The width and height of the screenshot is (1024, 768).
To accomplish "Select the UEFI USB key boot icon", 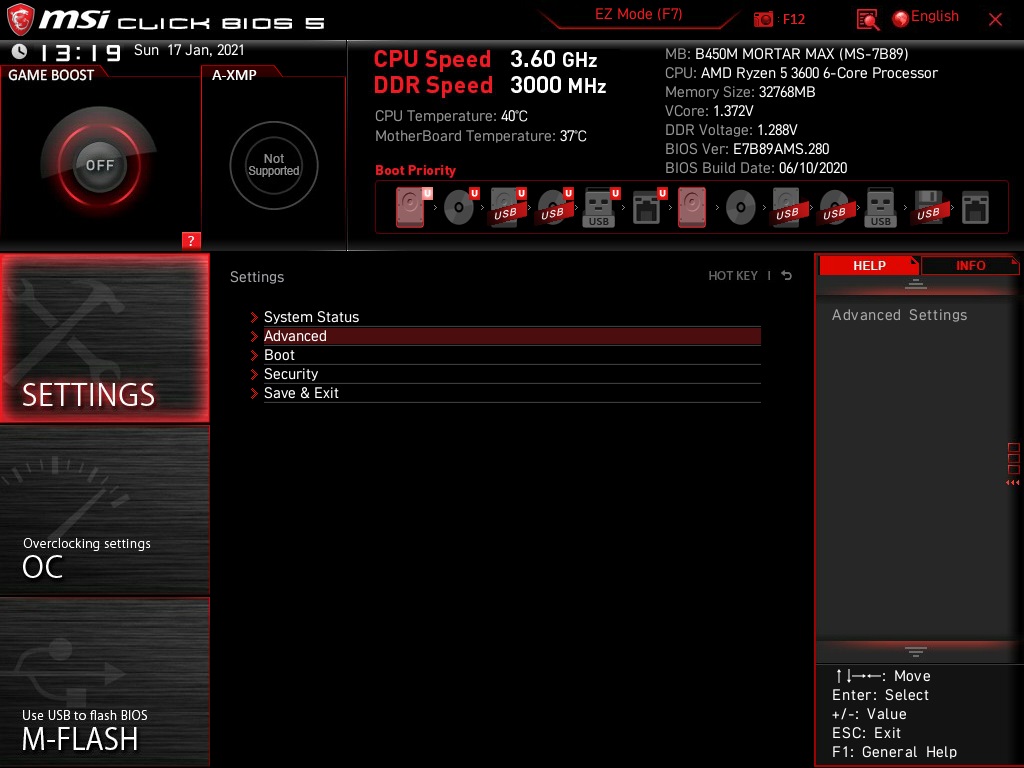I will point(601,207).
